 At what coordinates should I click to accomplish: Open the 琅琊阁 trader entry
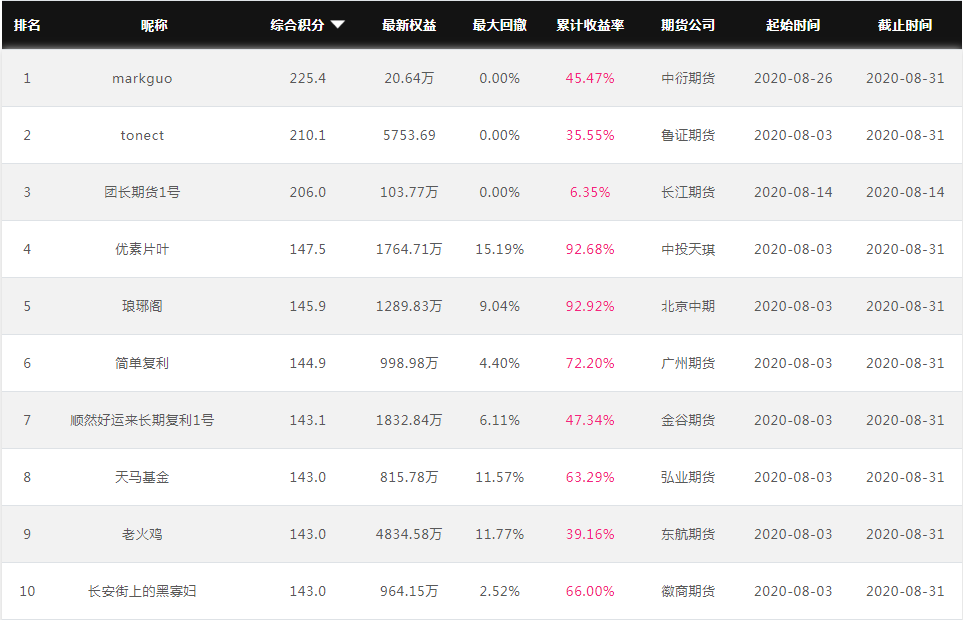click(142, 306)
